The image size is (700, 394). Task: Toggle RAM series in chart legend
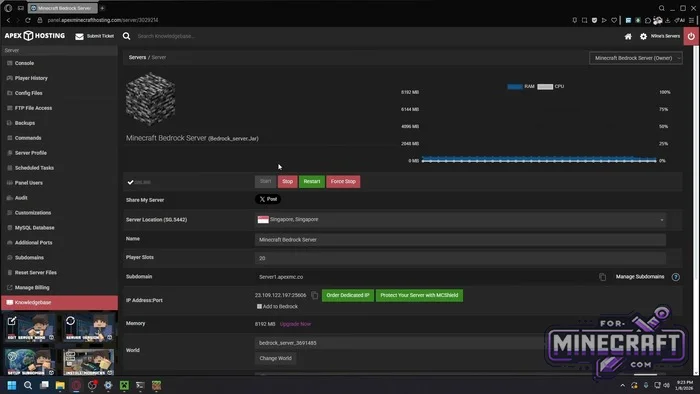[x=521, y=87]
